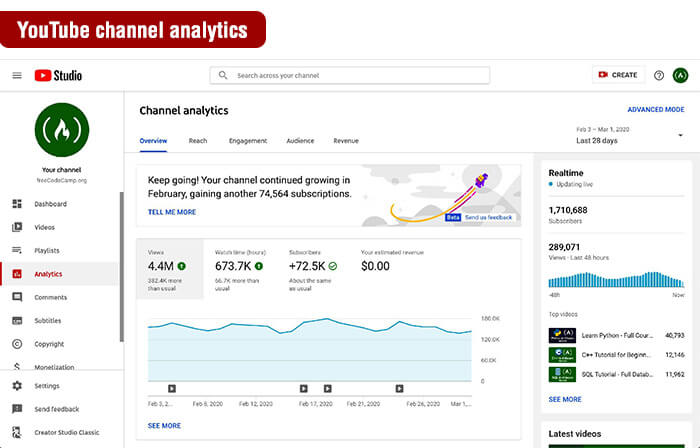Select the Subscribers metric card

click(x=315, y=269)
